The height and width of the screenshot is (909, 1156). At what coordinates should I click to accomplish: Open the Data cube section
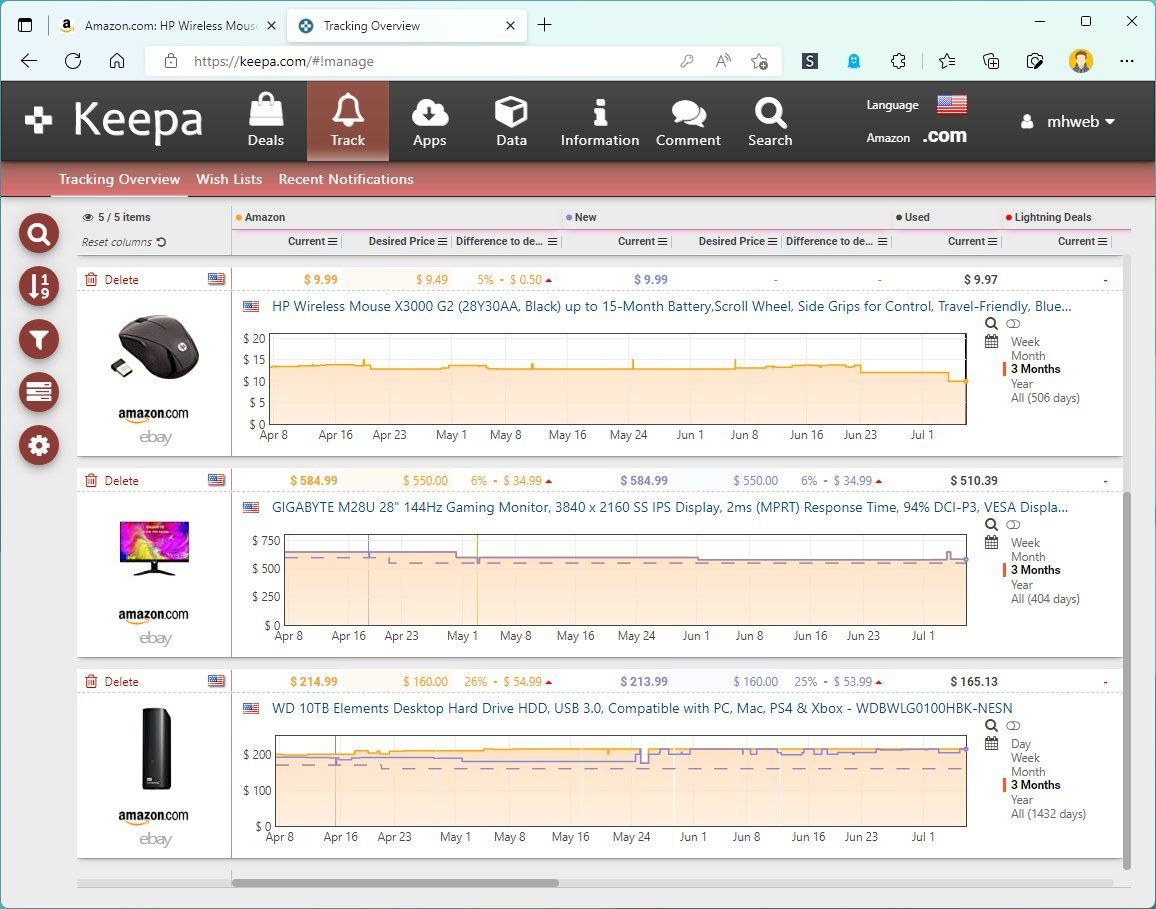click(511, 120)
